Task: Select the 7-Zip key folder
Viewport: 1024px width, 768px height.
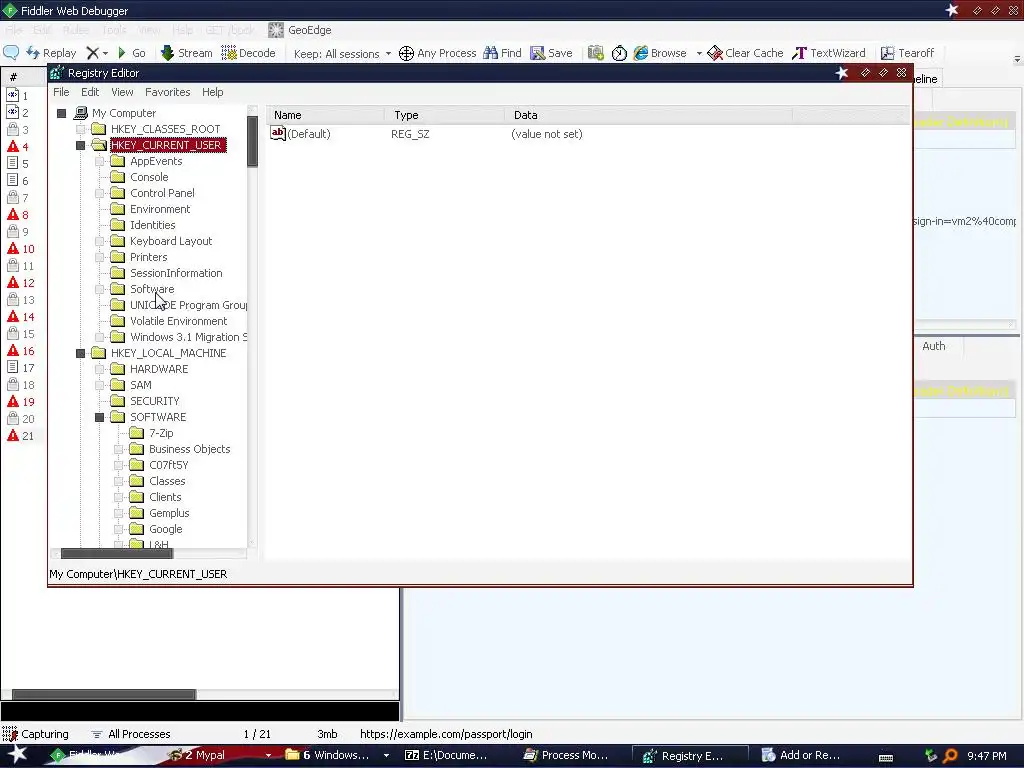Action: coord(161,433)
